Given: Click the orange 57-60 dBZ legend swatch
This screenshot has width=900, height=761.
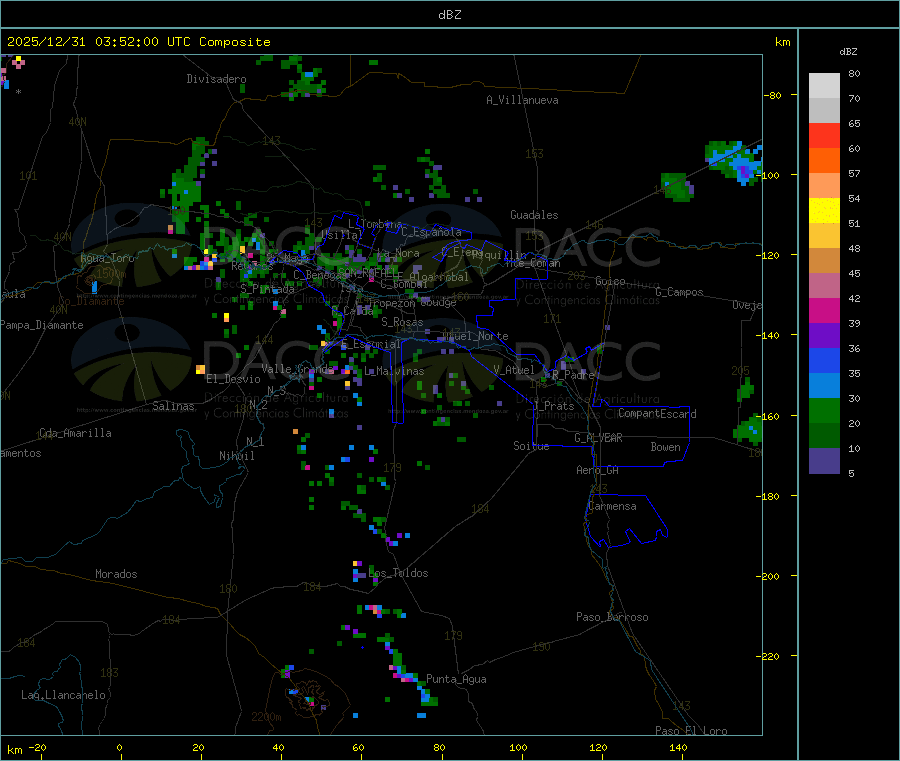Looking at the screenshot, I should coord(824,161).
